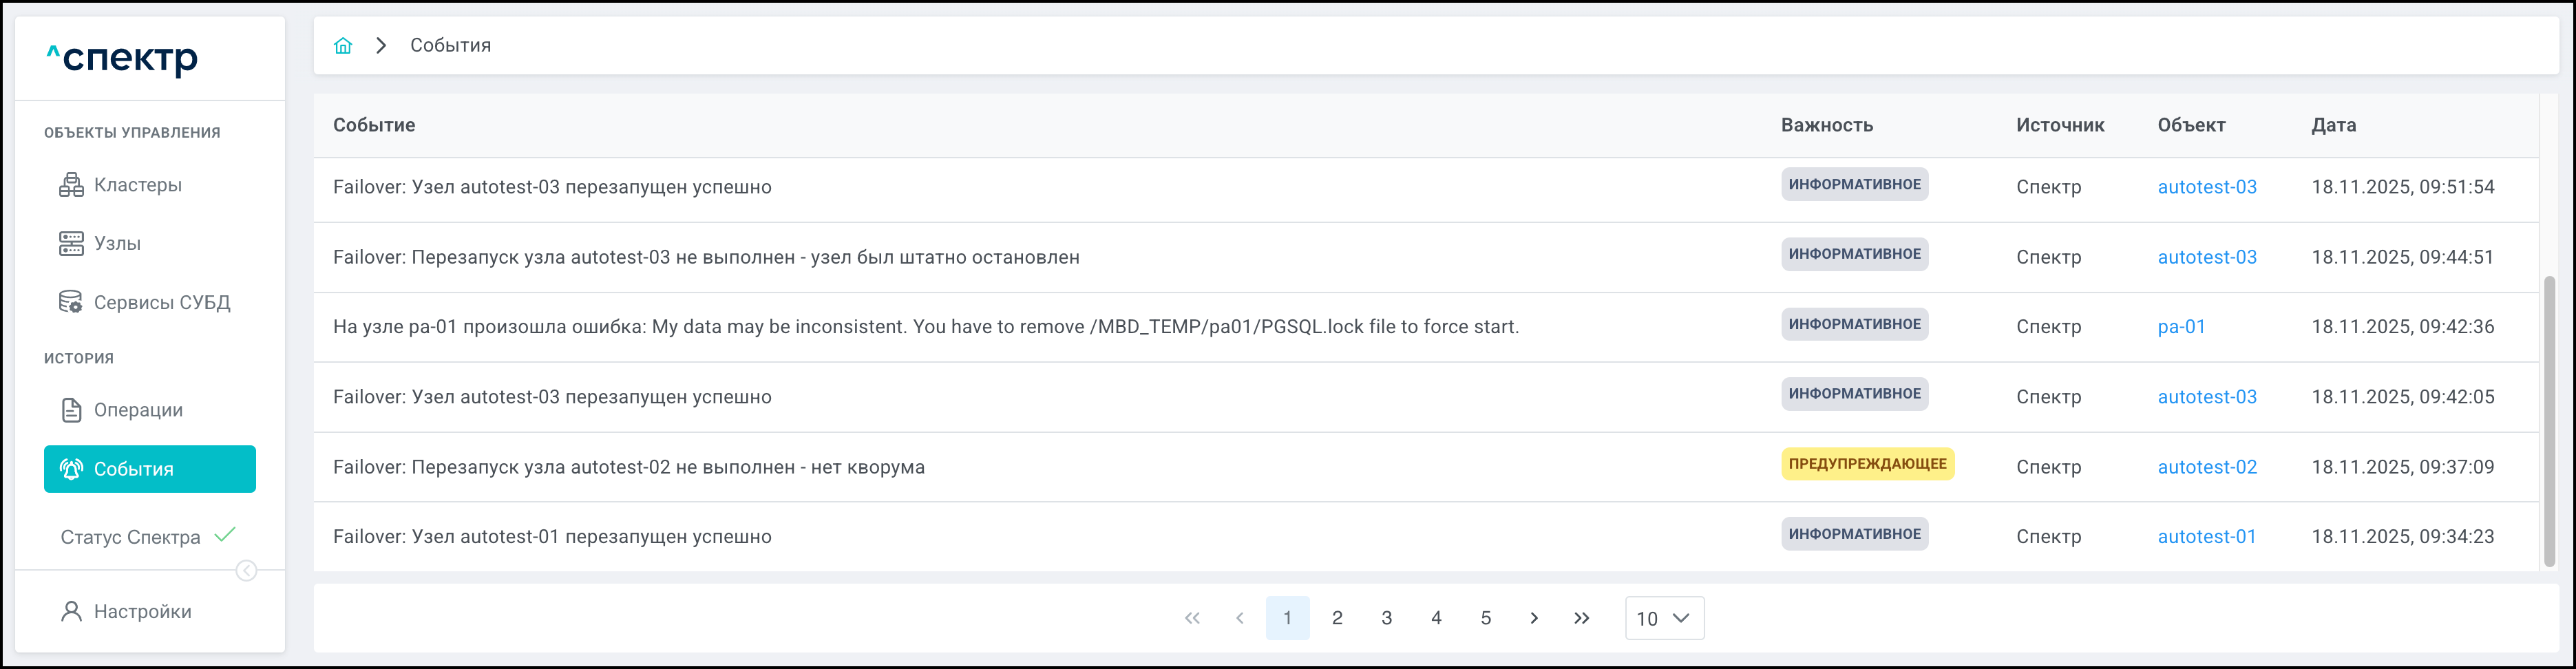Open the page size dropdown showing 10
This screenshot has height=669, width=2576.
(1664, 618)
